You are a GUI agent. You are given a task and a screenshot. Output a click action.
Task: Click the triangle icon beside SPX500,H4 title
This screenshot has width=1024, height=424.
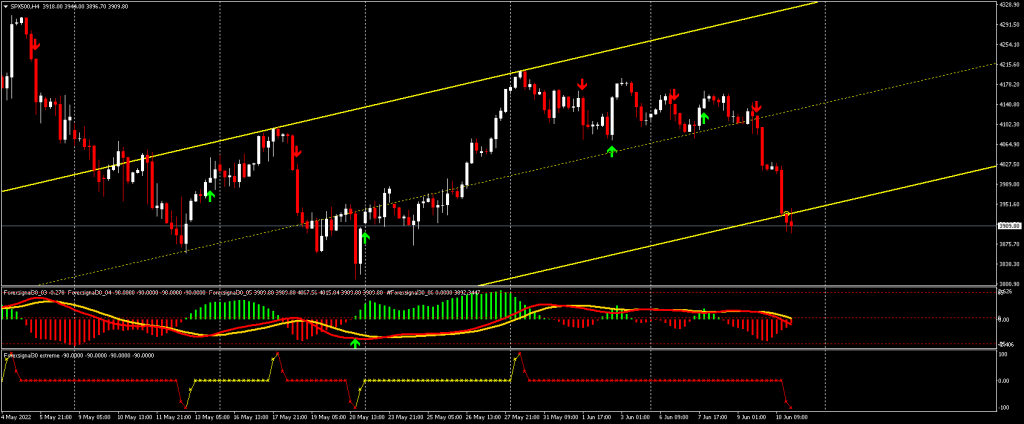[5, 6]
